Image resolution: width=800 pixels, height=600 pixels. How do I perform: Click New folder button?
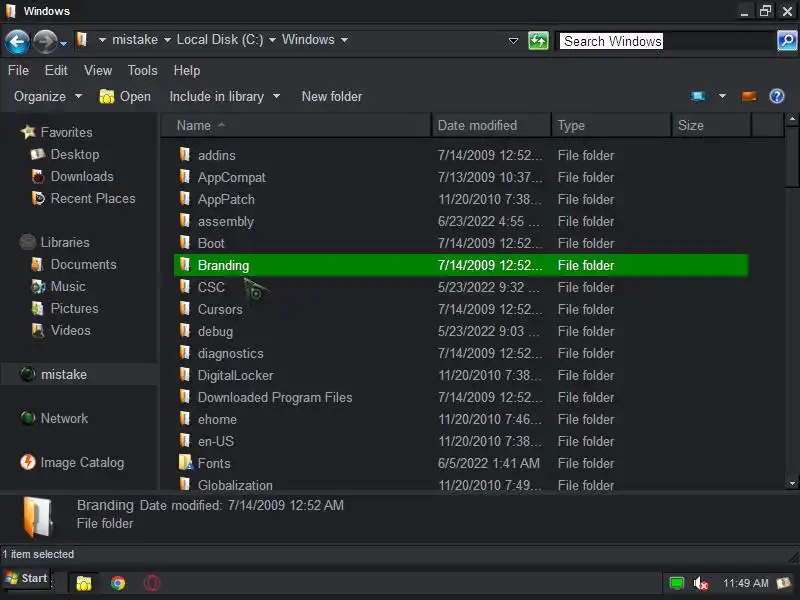(x=332, y=96)
